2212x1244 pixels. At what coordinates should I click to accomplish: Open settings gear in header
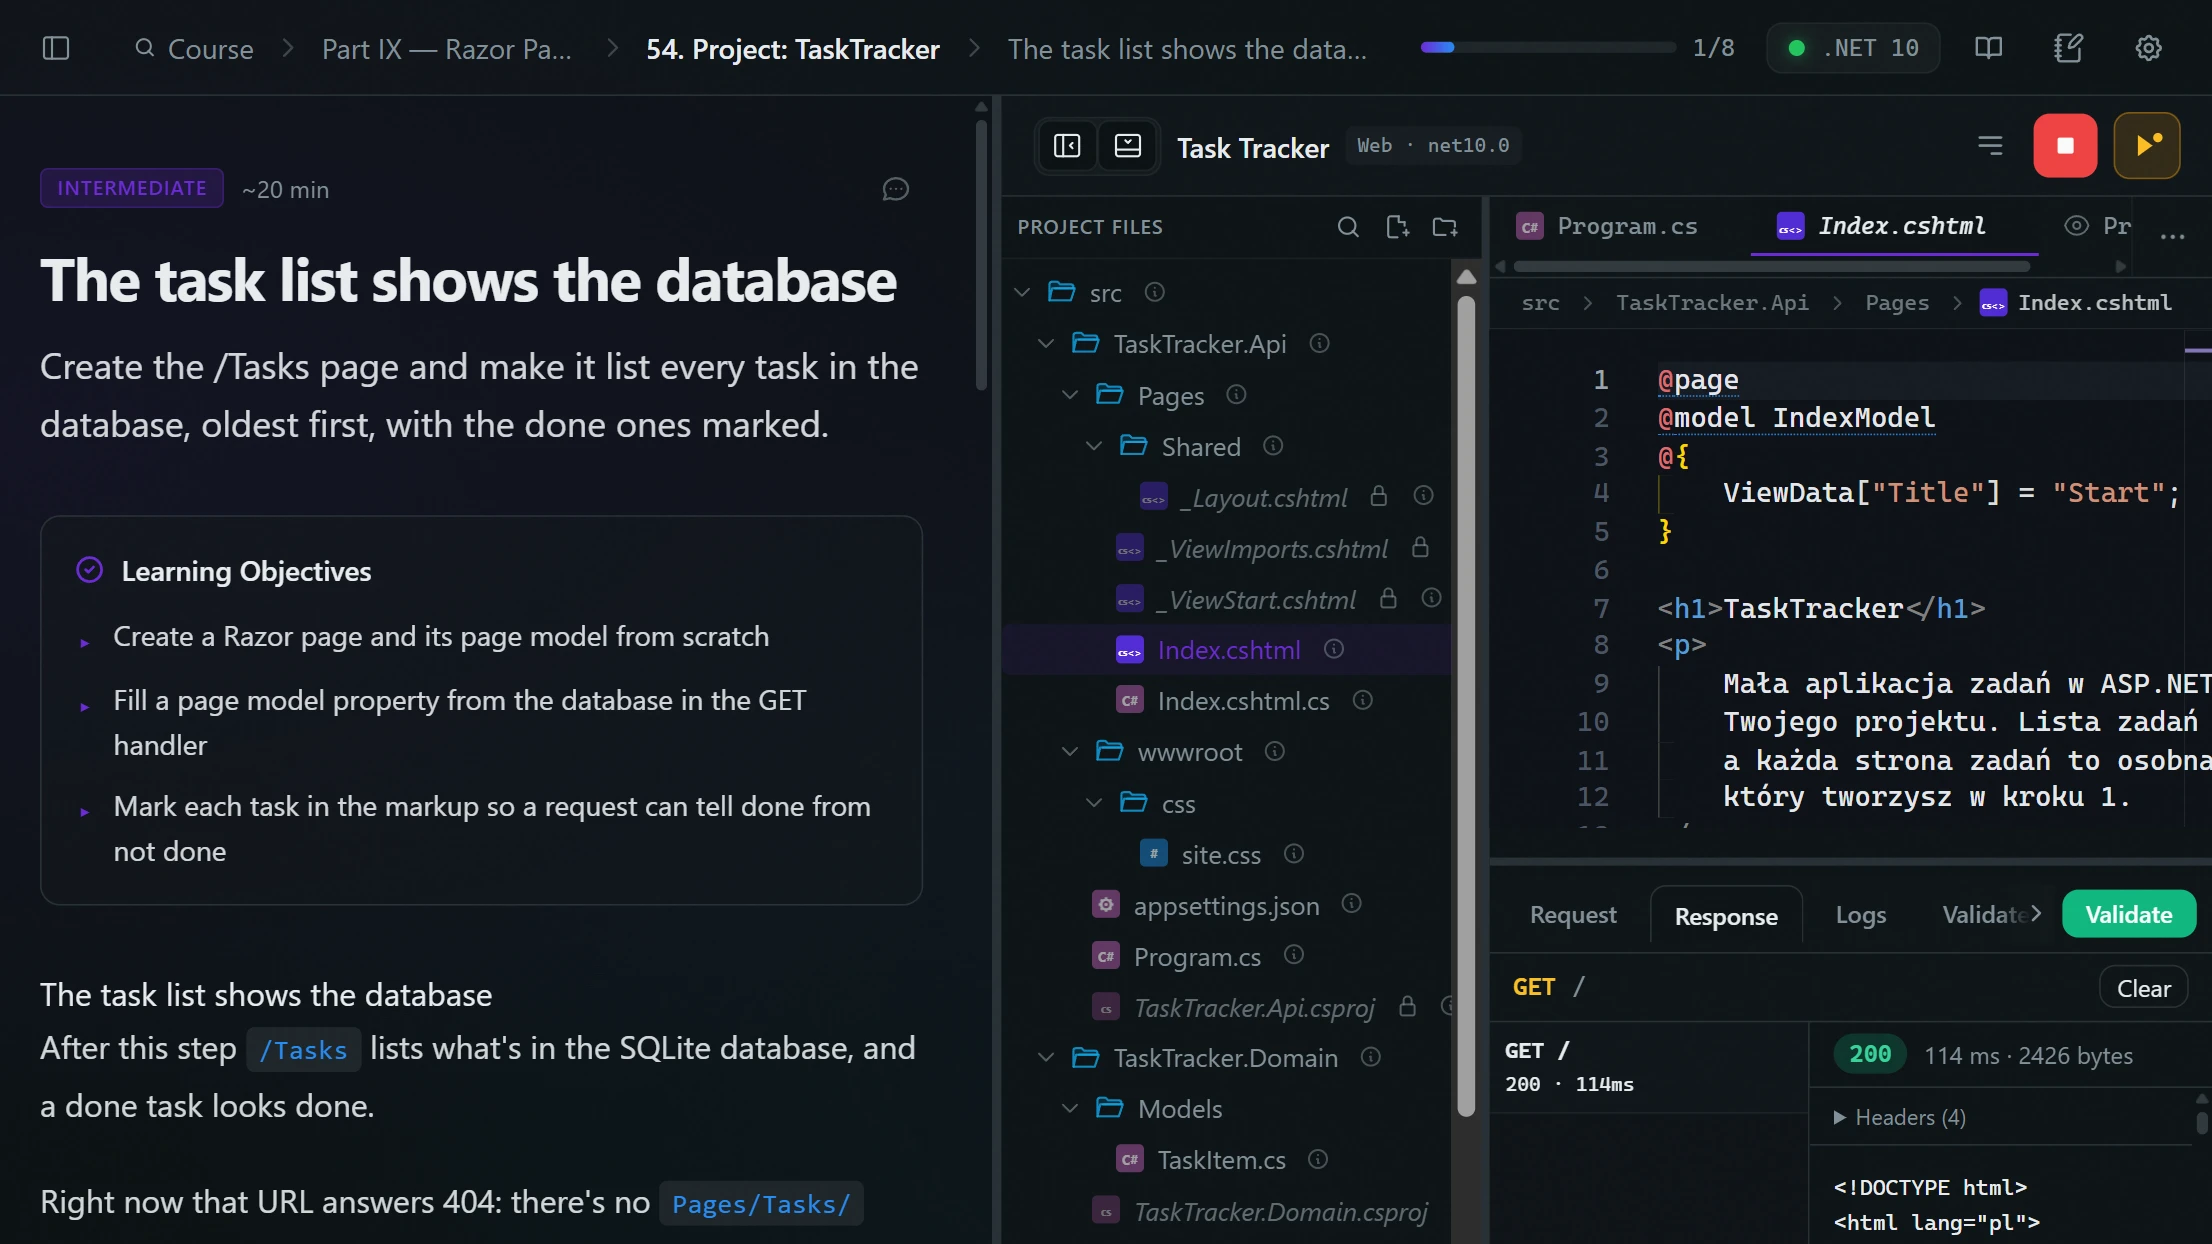[x=2148, y=48]
